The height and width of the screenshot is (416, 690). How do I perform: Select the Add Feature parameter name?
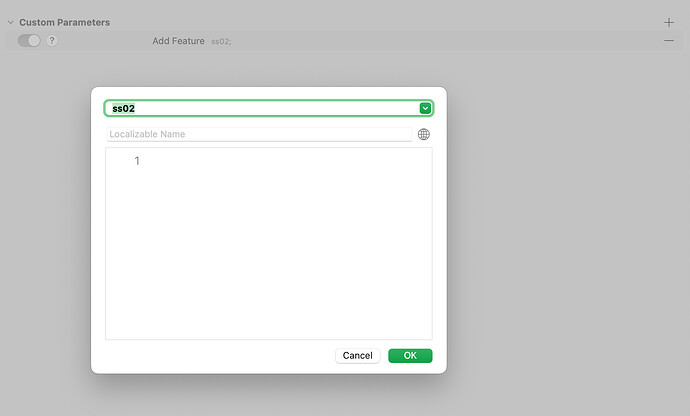pyautogui.click(x=178, y=41)
